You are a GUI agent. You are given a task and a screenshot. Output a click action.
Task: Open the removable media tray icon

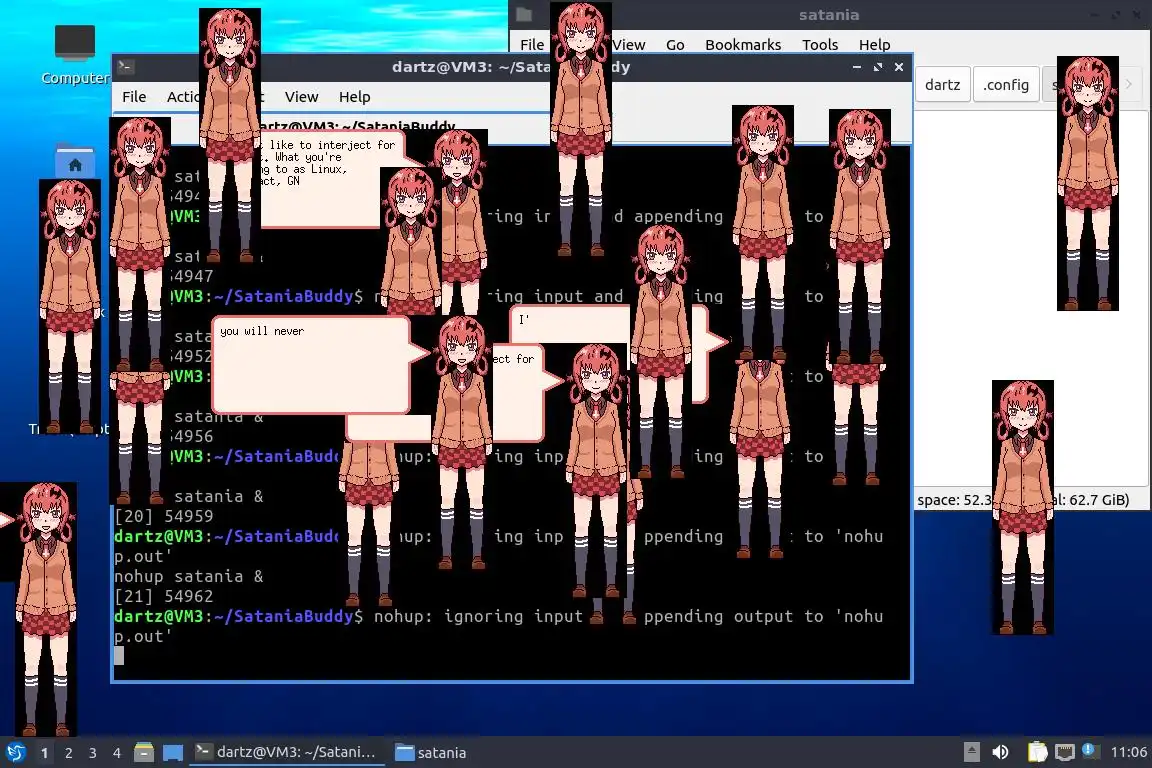click(971, 752)
